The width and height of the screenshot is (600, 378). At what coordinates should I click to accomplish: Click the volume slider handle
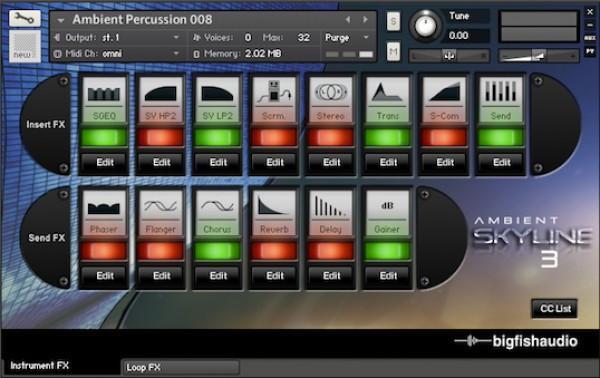pyautogui.click(x=540, y=56)
